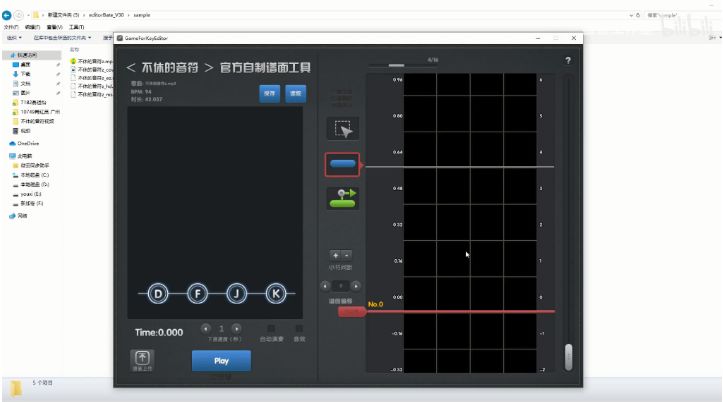Click the upload chart icon at bottom-left
This screenshot has width=723, height=402.
(x=142, y=360)
